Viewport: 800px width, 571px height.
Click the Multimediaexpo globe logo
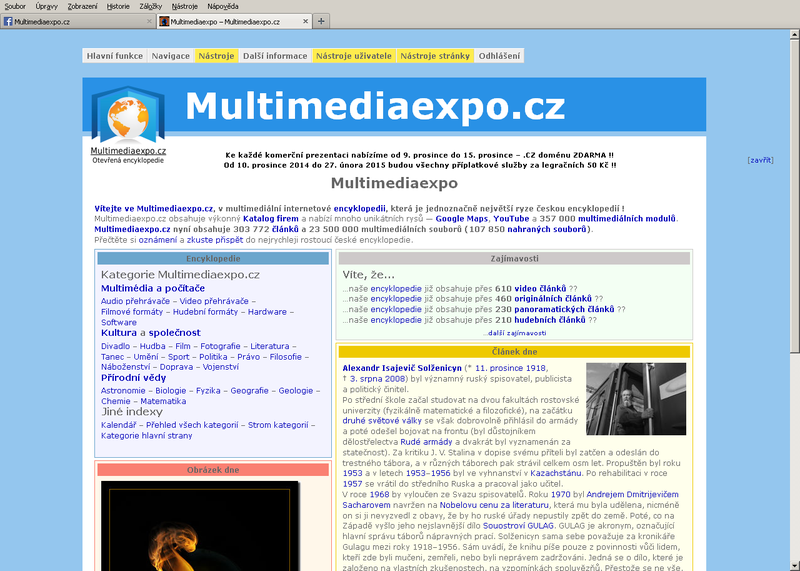point(128,115)
